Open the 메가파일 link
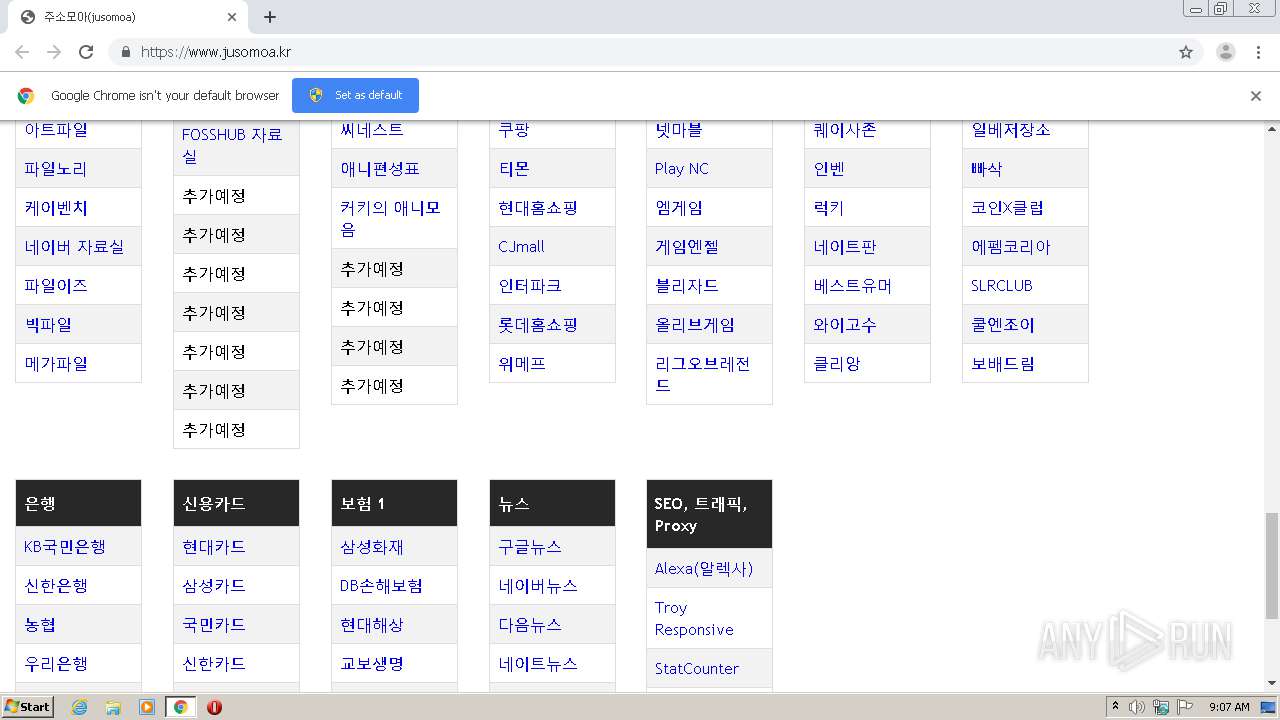 tap(56, 364)
